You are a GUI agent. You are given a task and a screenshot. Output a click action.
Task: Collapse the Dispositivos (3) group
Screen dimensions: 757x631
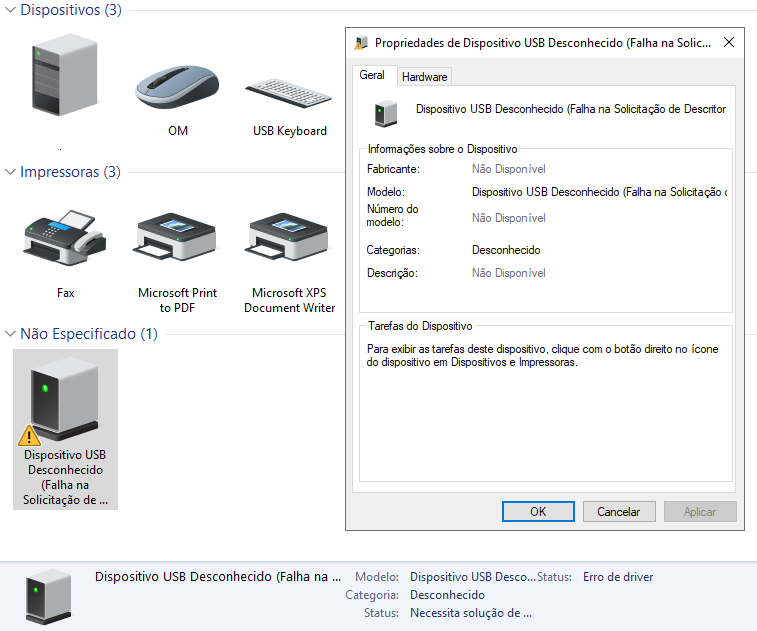point(10,9)
